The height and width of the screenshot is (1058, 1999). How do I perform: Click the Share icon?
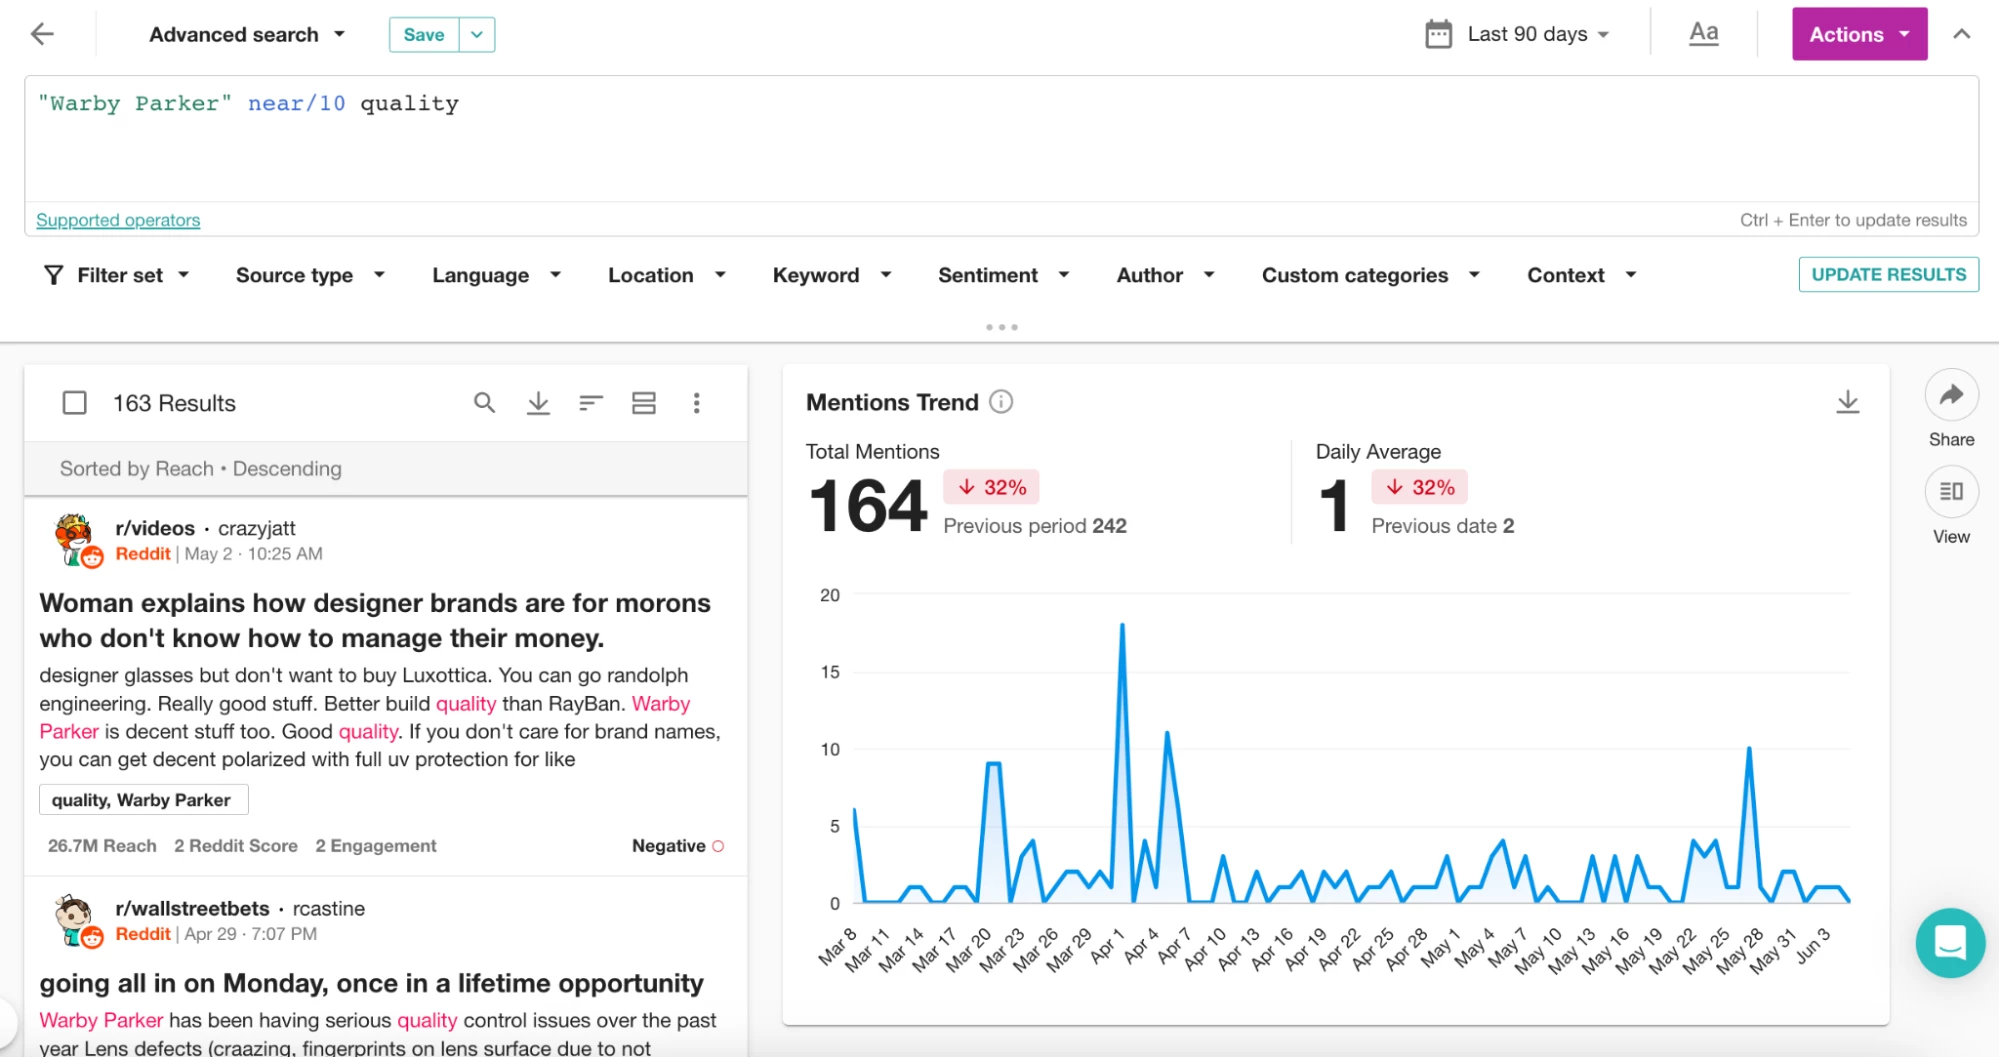pos(1951,395)
